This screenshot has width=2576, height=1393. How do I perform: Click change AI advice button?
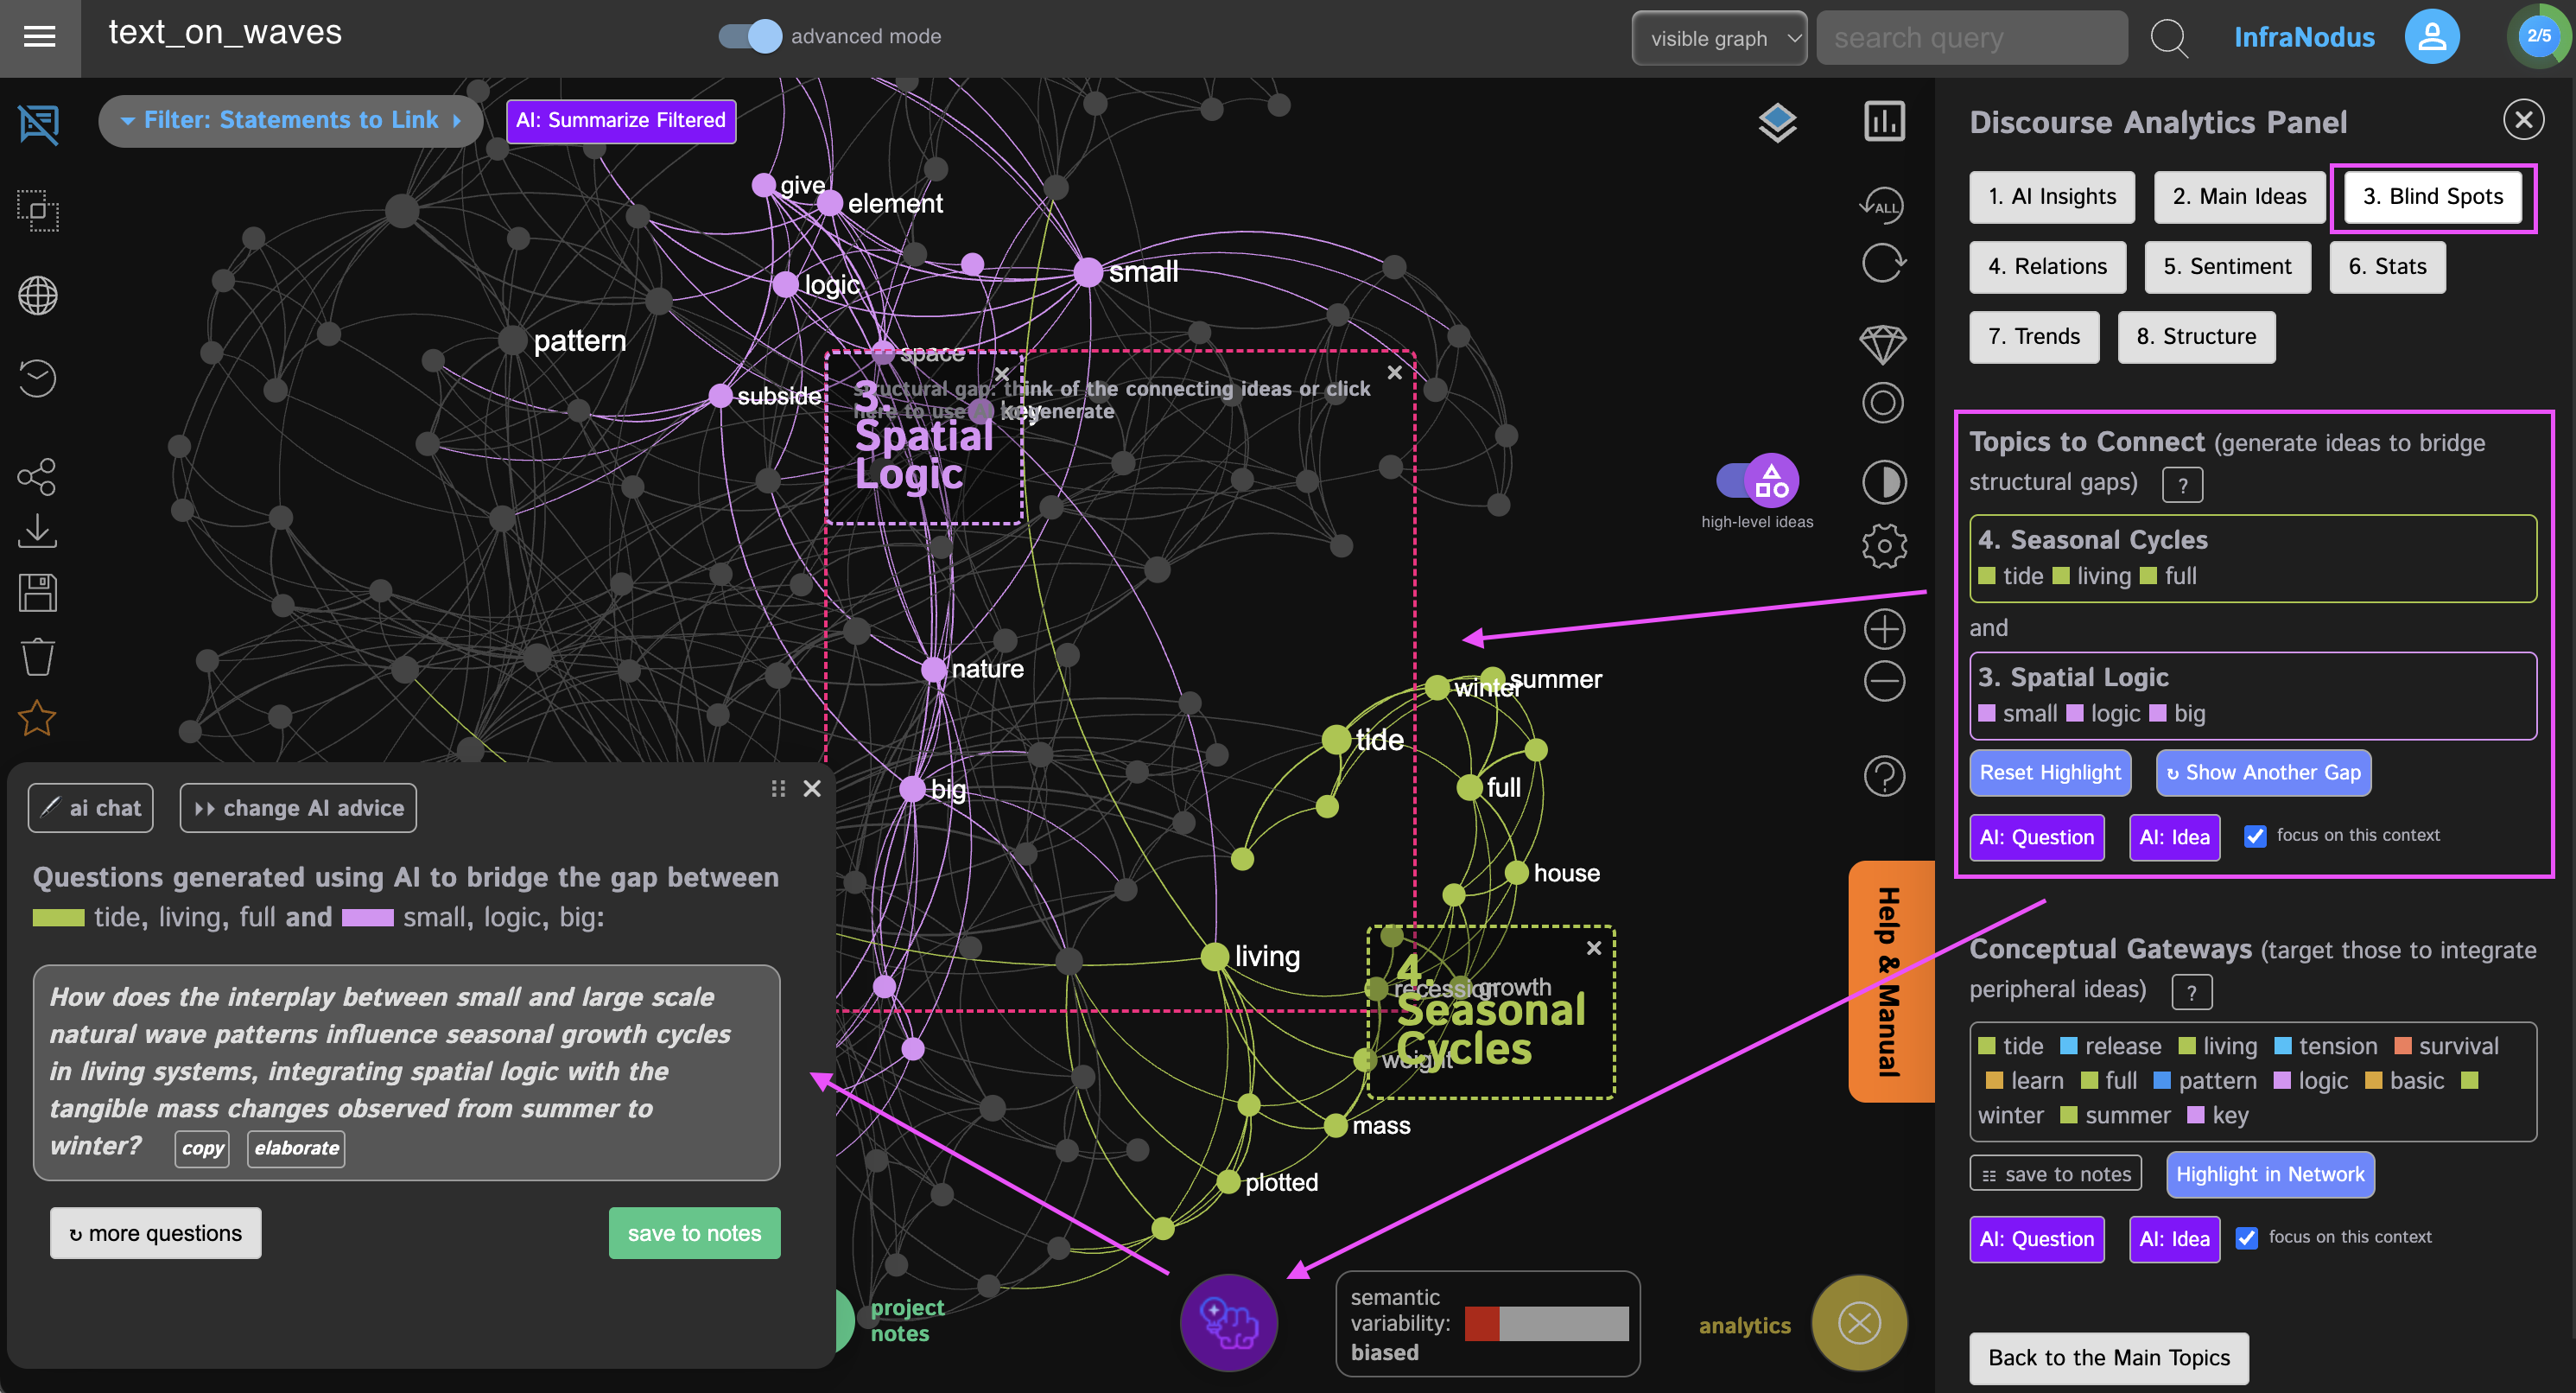click(298, 808)
